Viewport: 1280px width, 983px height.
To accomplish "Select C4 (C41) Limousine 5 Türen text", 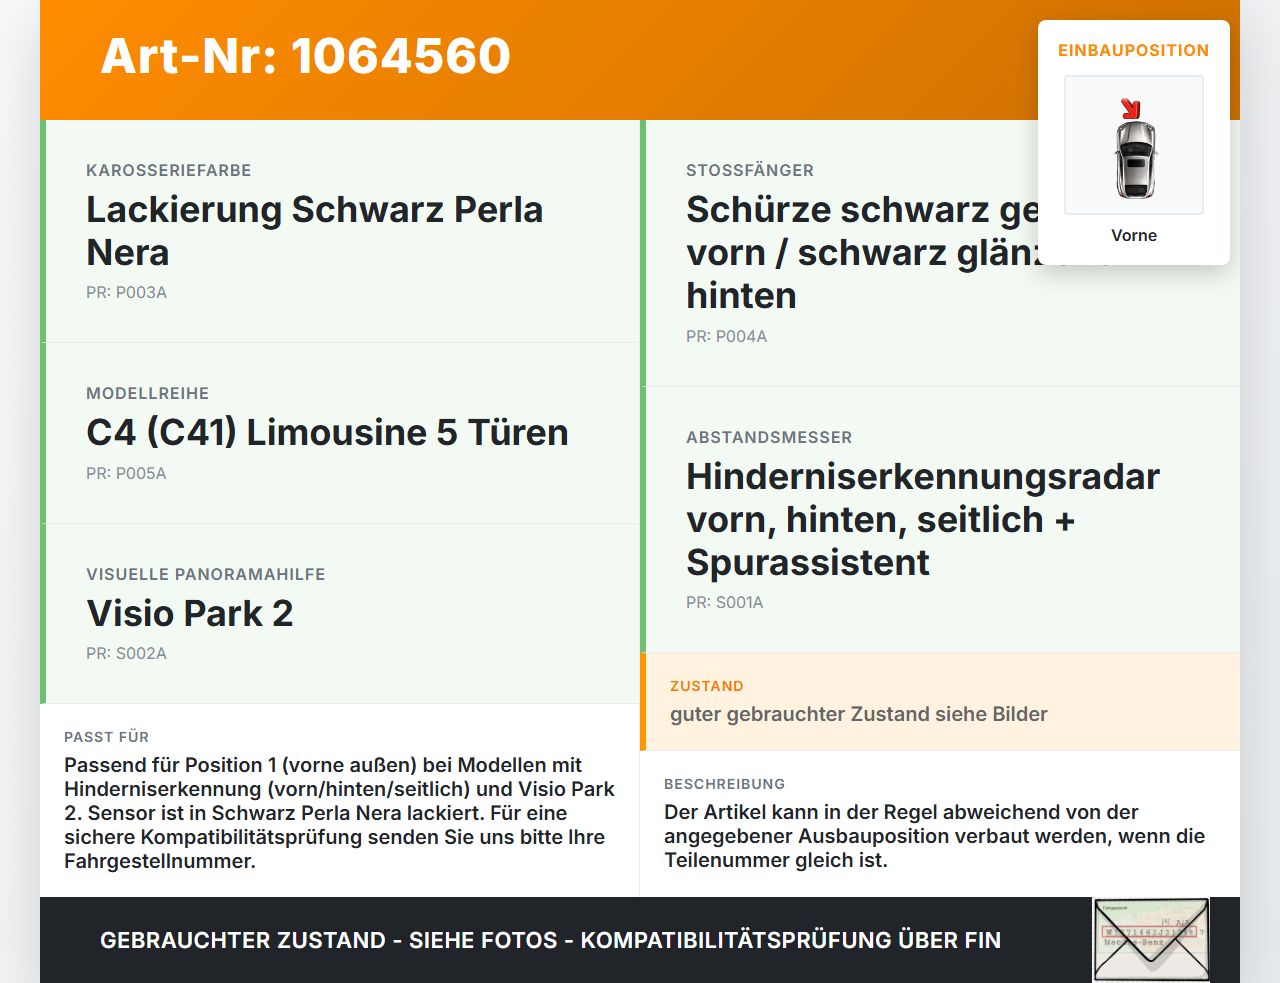I will 327,432.
